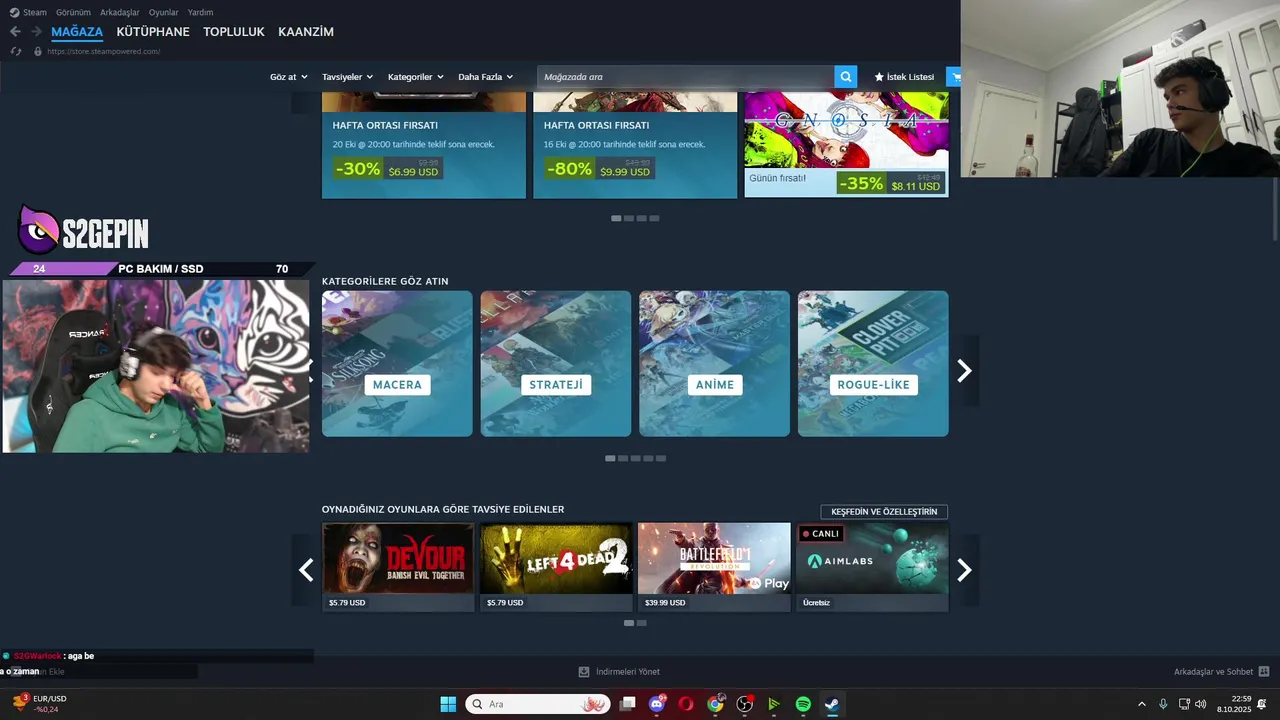Next arrow on category carousel
1280x720 pixels.
(964, 371)
